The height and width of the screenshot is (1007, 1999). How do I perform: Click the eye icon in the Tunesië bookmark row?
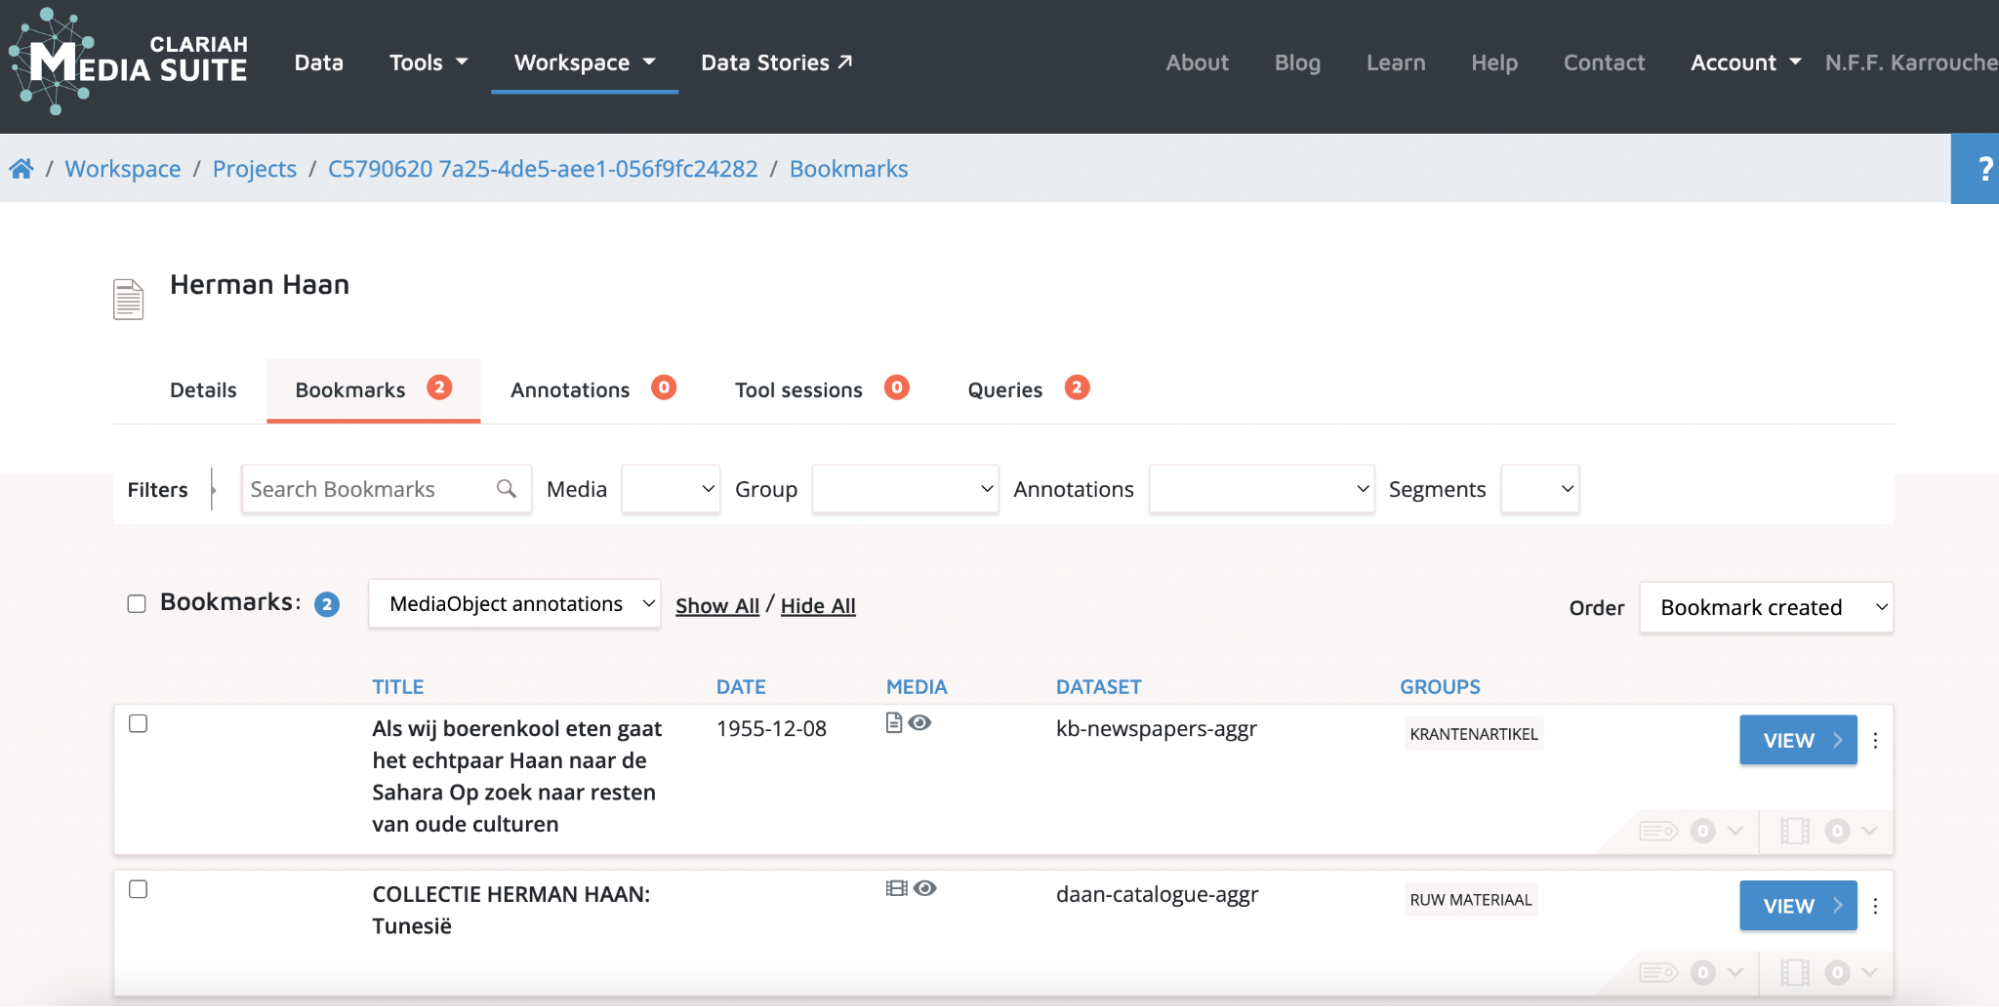point(925,888)
